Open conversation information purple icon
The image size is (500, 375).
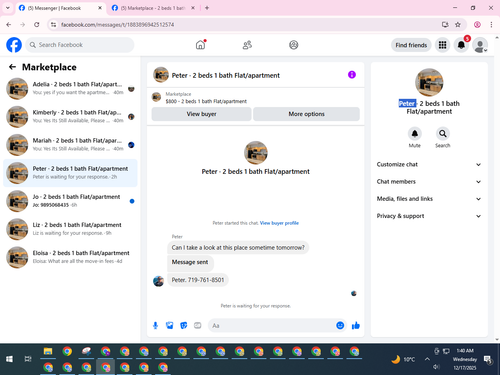click(352, 75)
